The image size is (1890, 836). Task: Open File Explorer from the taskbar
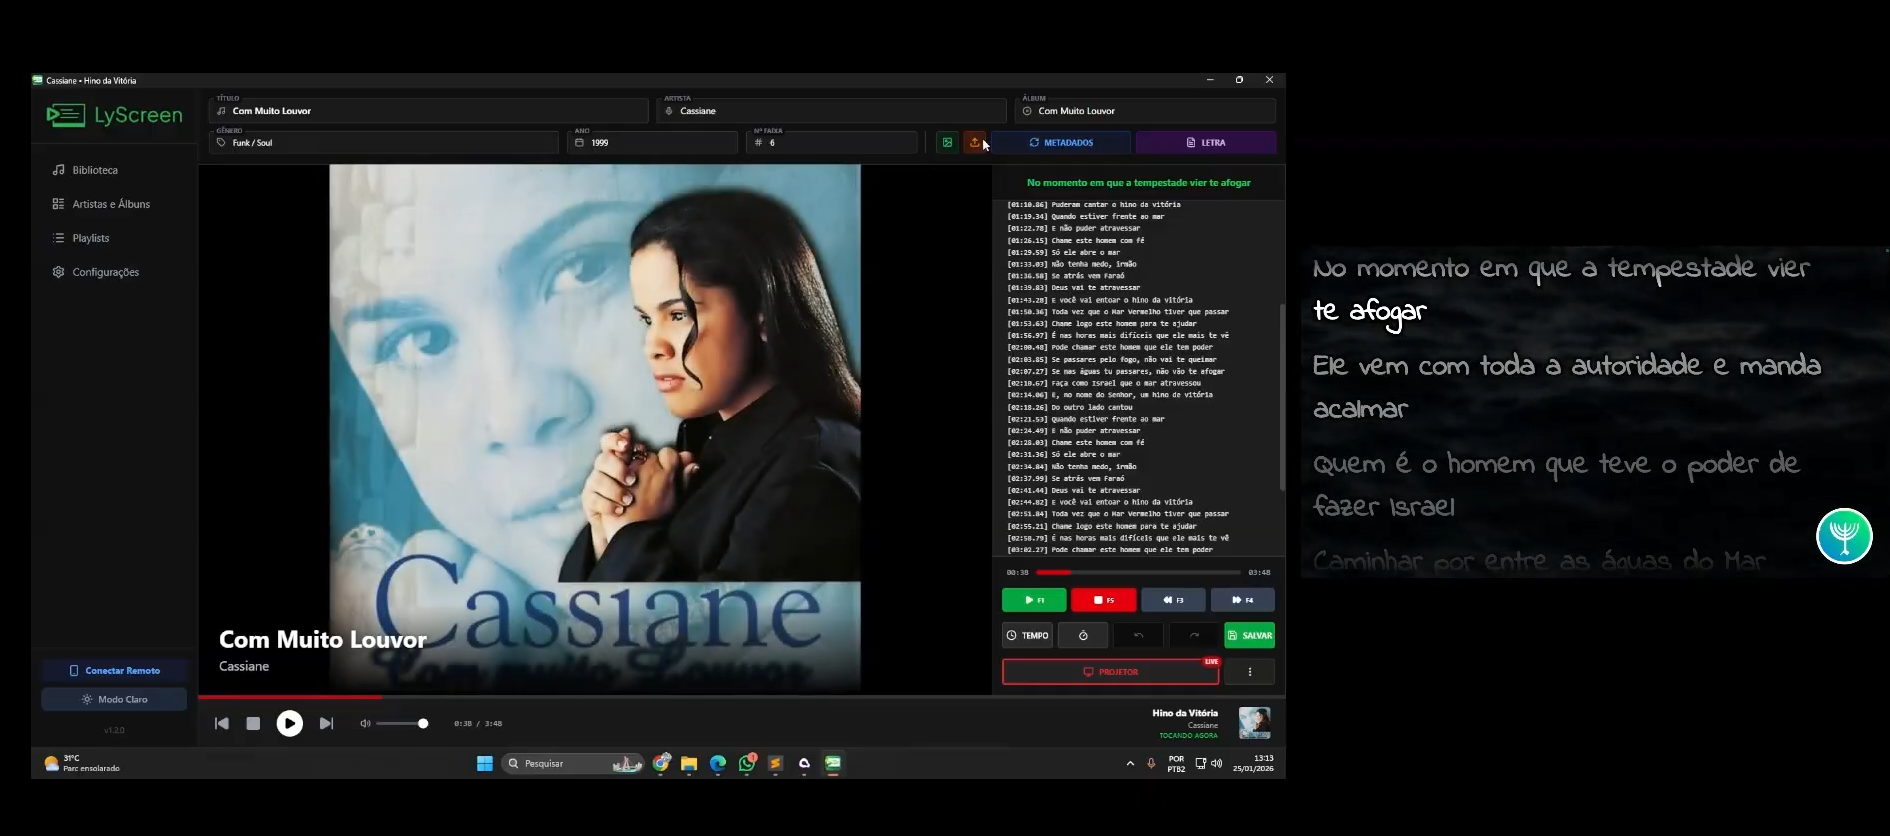689,764
